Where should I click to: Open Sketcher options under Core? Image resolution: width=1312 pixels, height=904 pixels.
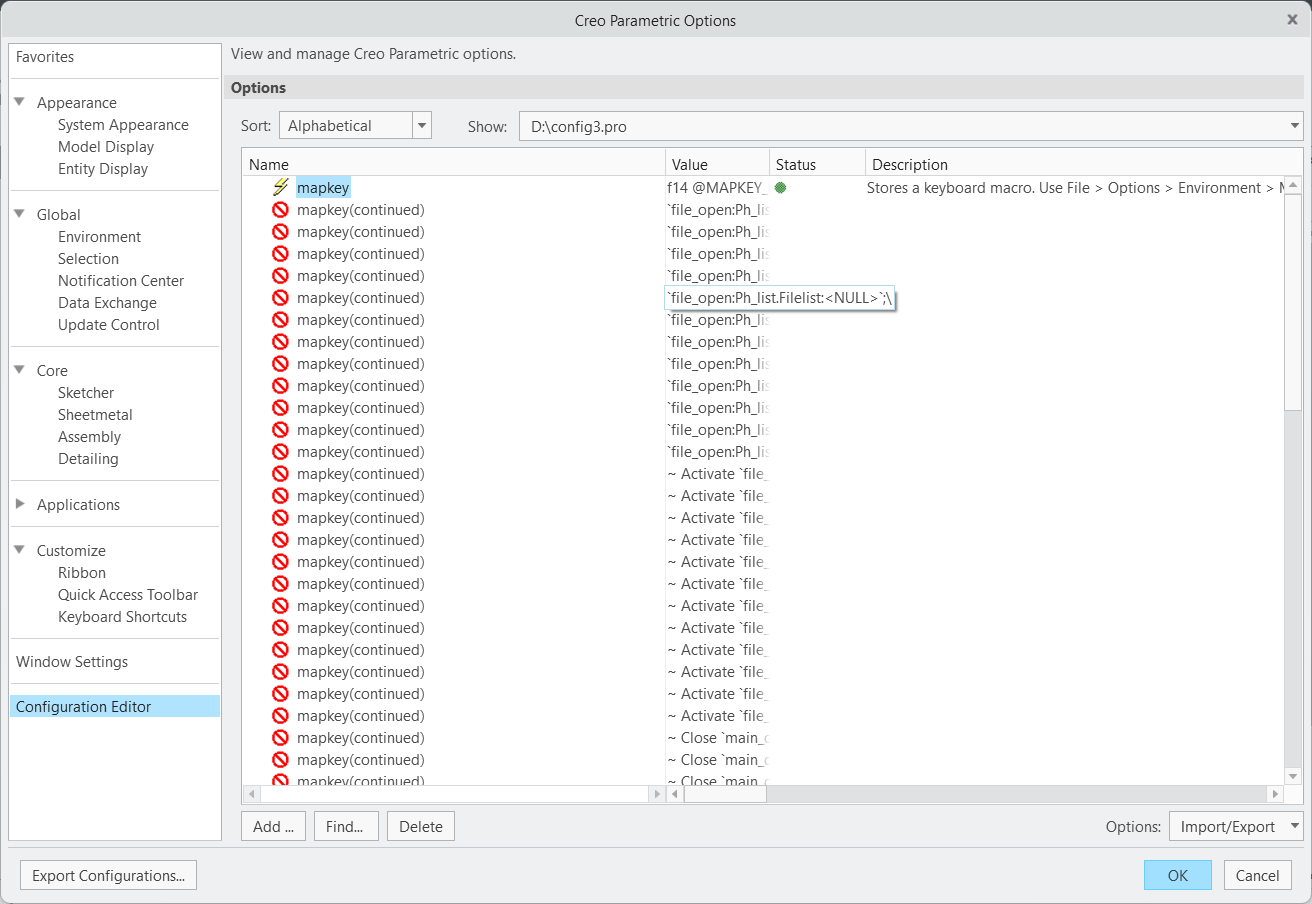[x=85, y=392]
